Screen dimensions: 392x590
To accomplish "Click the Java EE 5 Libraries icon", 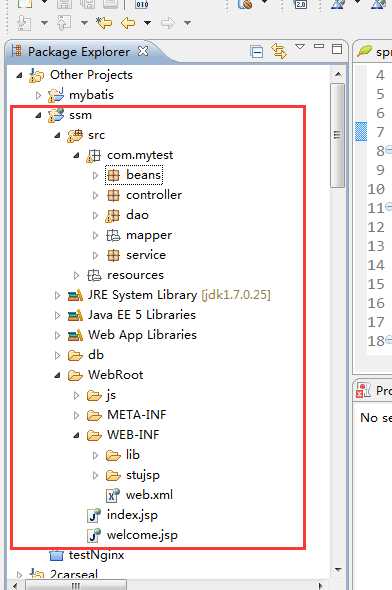I will click(x=75, y=315).
